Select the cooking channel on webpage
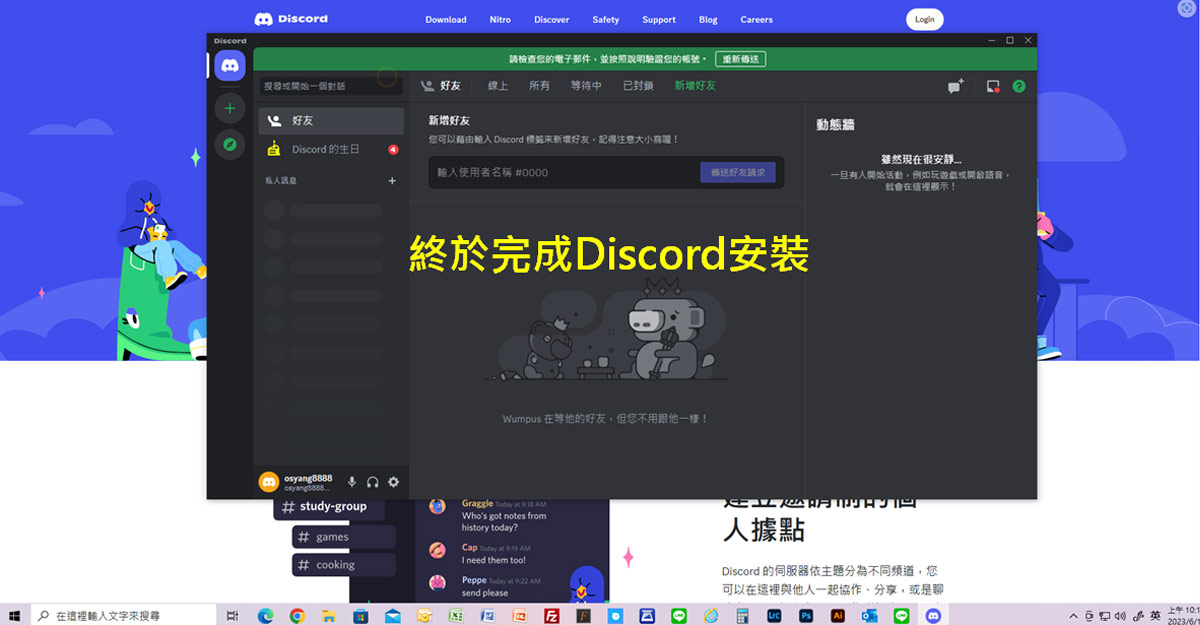 tap(344, 565)
